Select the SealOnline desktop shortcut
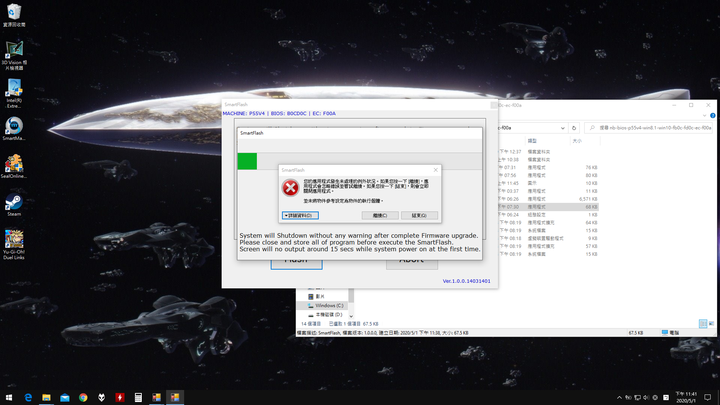The width and height of the screenshot is (720, 405). pos(14,166)
